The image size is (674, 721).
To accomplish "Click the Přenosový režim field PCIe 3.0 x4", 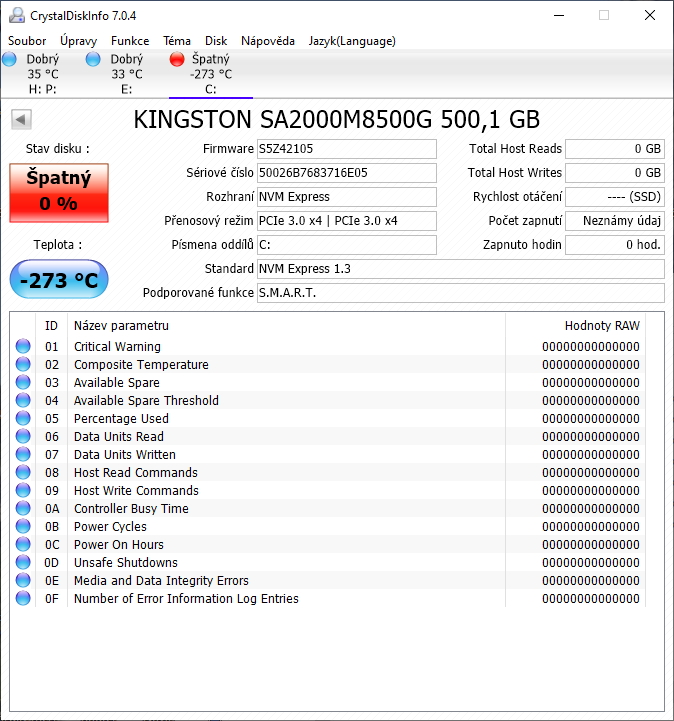I will point(347,221).
